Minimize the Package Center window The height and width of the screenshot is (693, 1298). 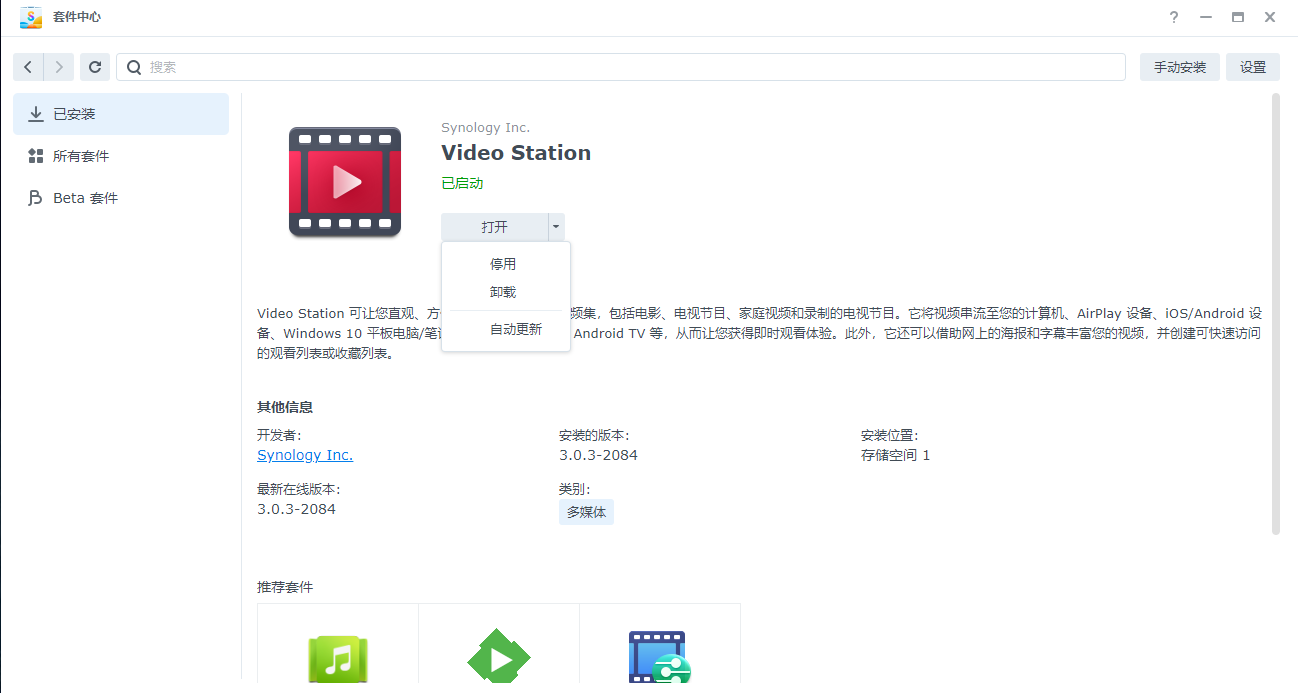click(1206, 17)
